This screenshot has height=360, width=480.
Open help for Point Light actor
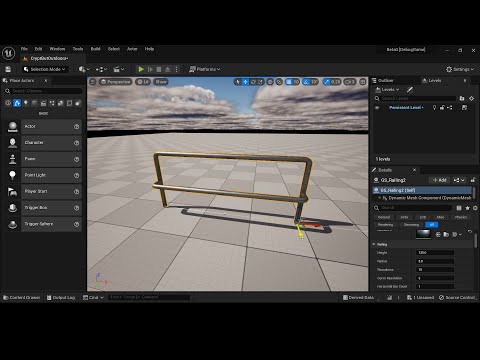pyautogui.click(x=77, y=175)
